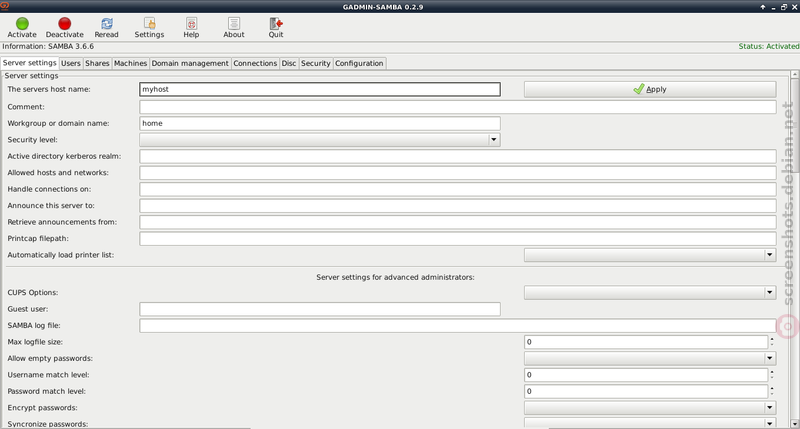Edit the Workgroup or domain name field

[320, 123]
